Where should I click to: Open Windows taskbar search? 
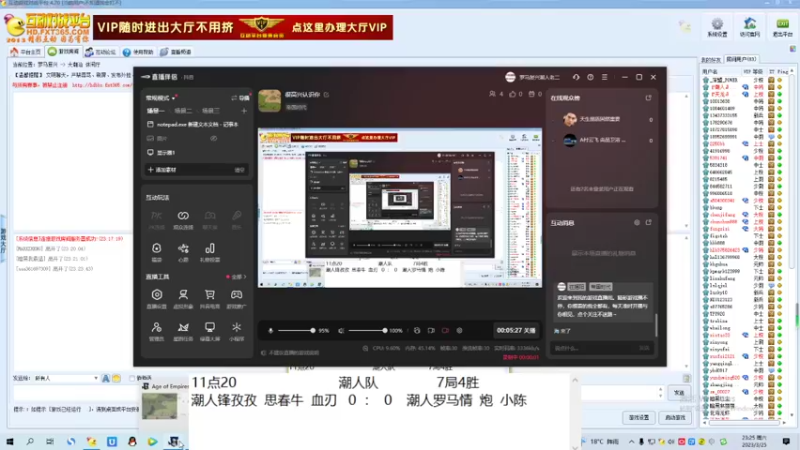30,441
